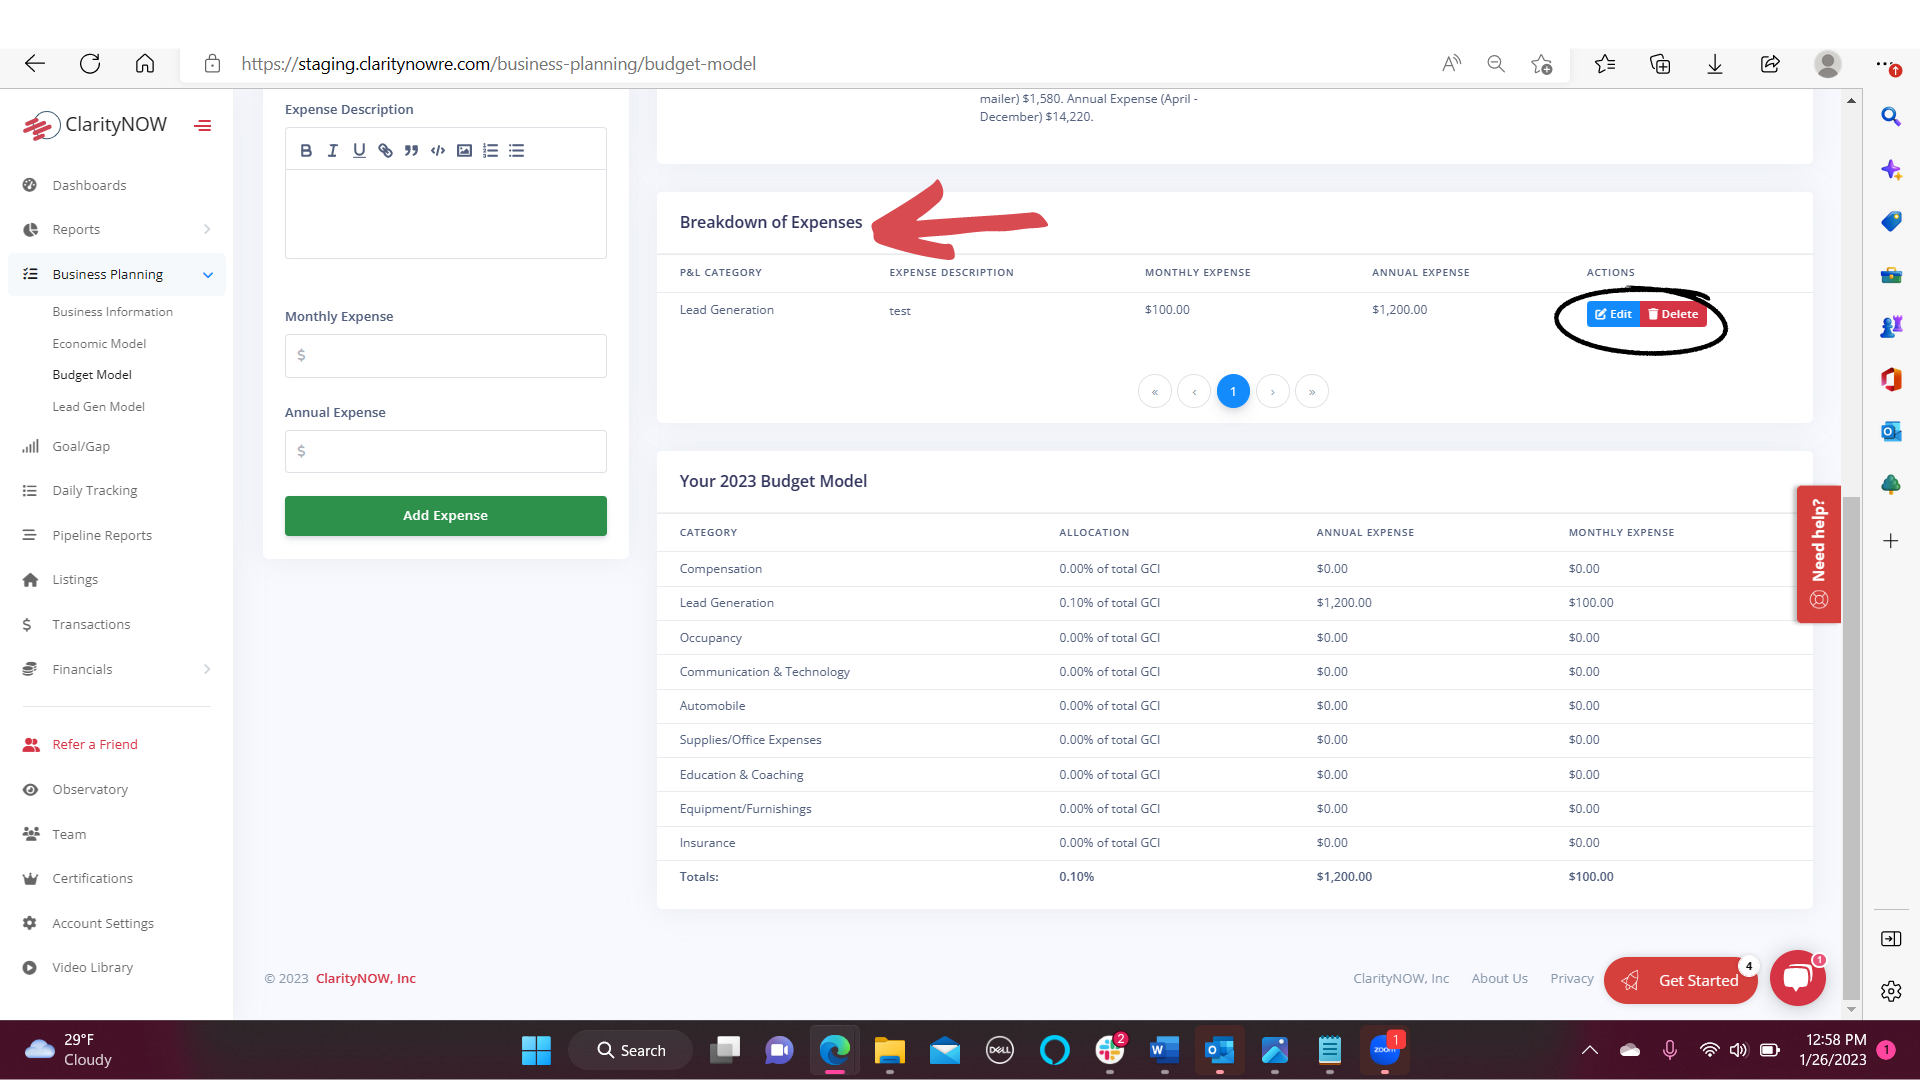Refresh the browser page

click(x=90, y=64)
